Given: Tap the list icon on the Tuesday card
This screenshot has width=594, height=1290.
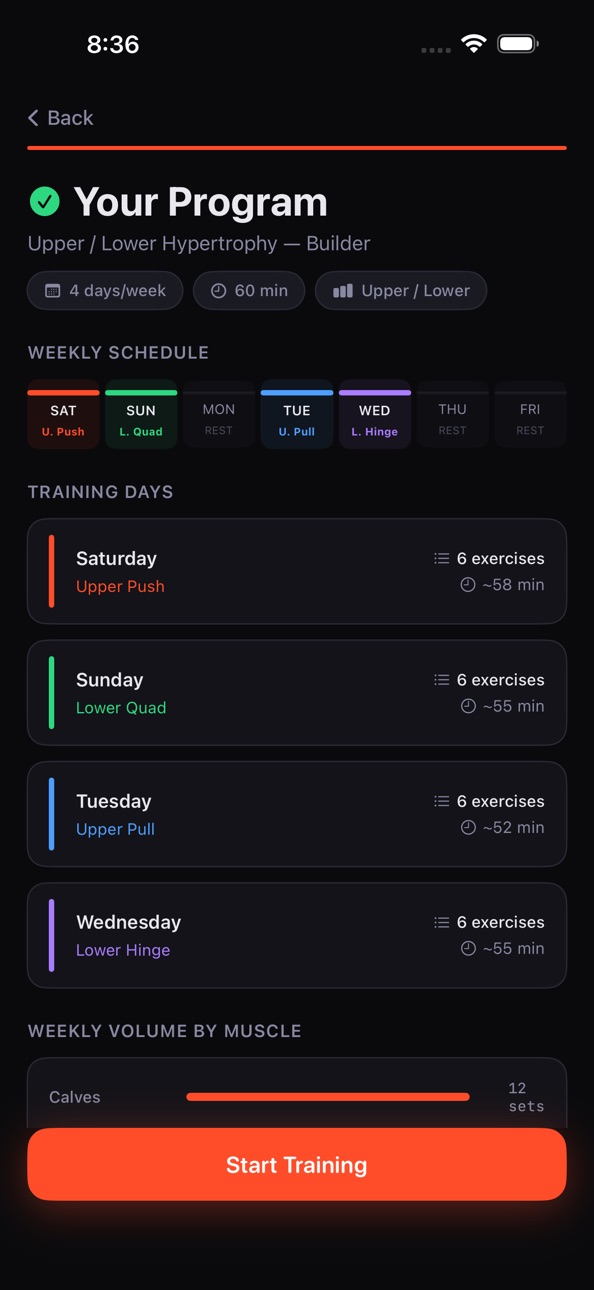Looking at the screenshot, I should [x=441, y=801].
